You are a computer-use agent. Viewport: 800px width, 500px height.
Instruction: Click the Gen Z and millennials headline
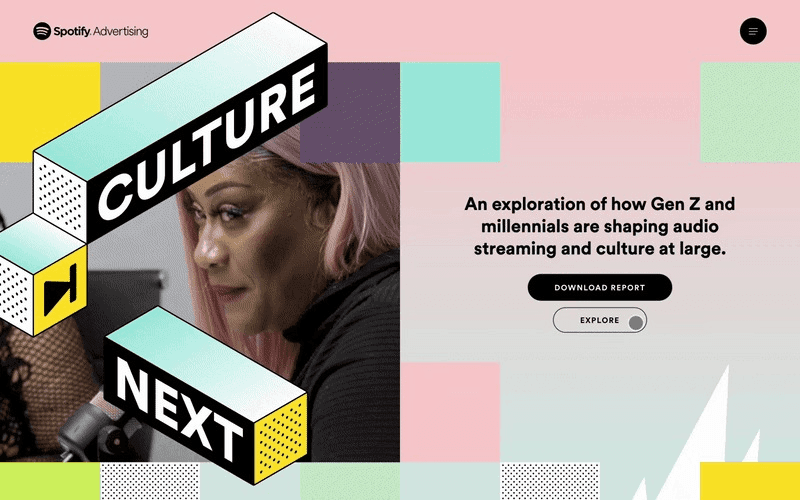tap(599, 226)
